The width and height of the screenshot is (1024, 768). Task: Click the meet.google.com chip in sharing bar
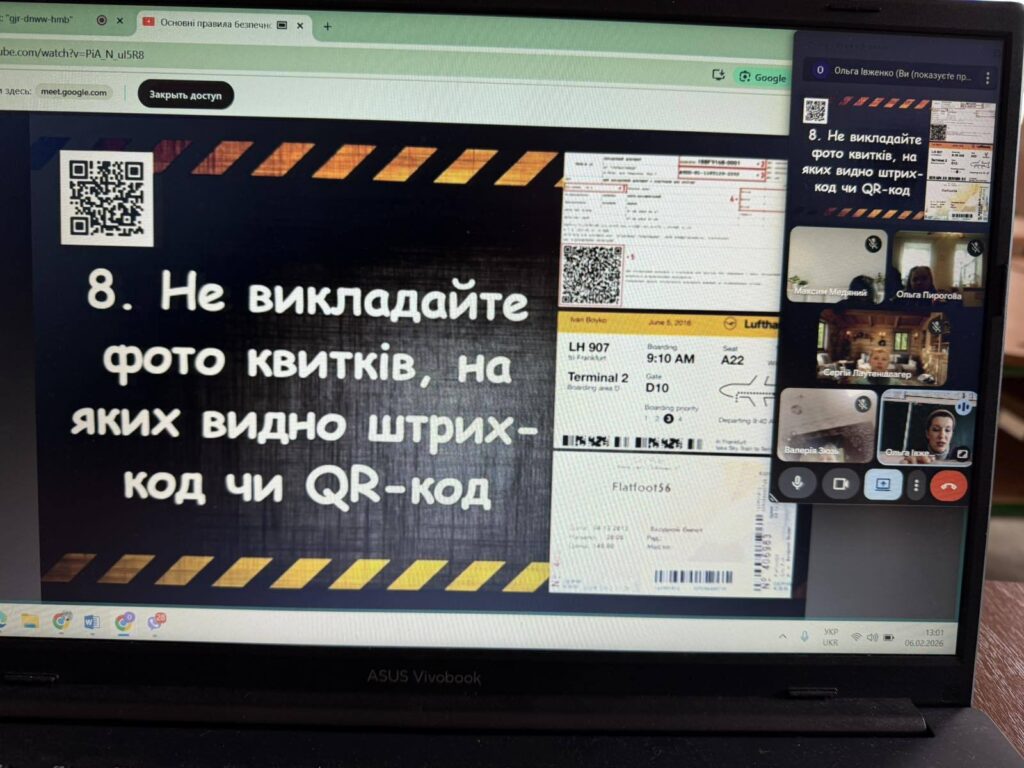tap(73, 92)
